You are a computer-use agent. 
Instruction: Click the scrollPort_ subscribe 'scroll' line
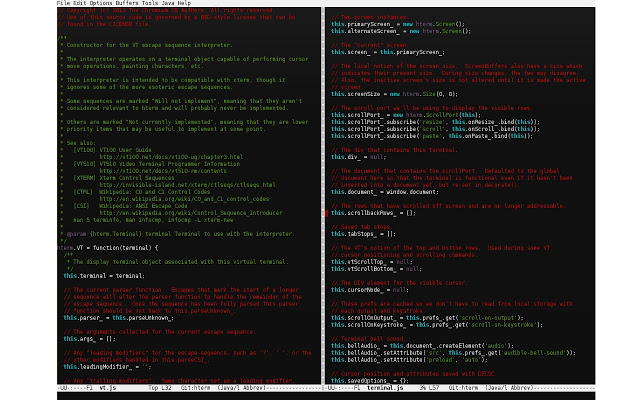point(436,129)
